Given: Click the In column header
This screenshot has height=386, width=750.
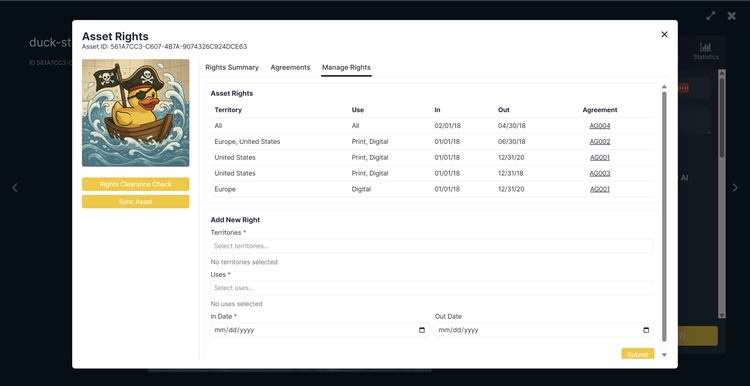Looking at the screenshot, I should tap(437, 110).
